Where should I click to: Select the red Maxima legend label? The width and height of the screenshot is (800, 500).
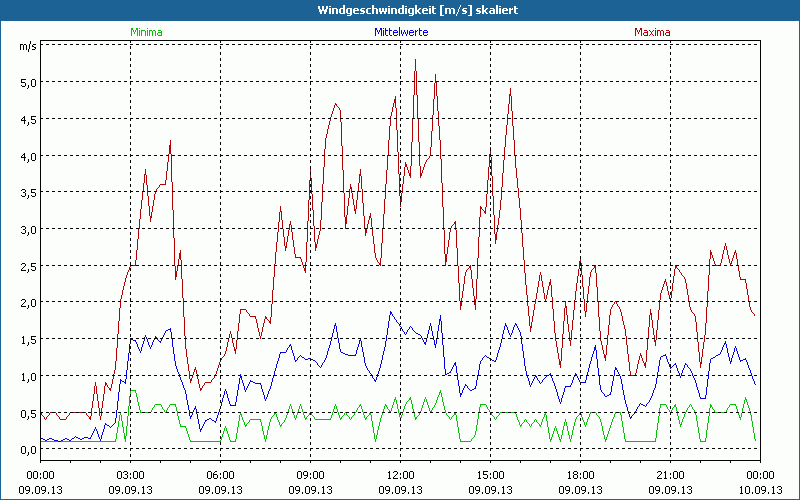[x=653, y=32]
